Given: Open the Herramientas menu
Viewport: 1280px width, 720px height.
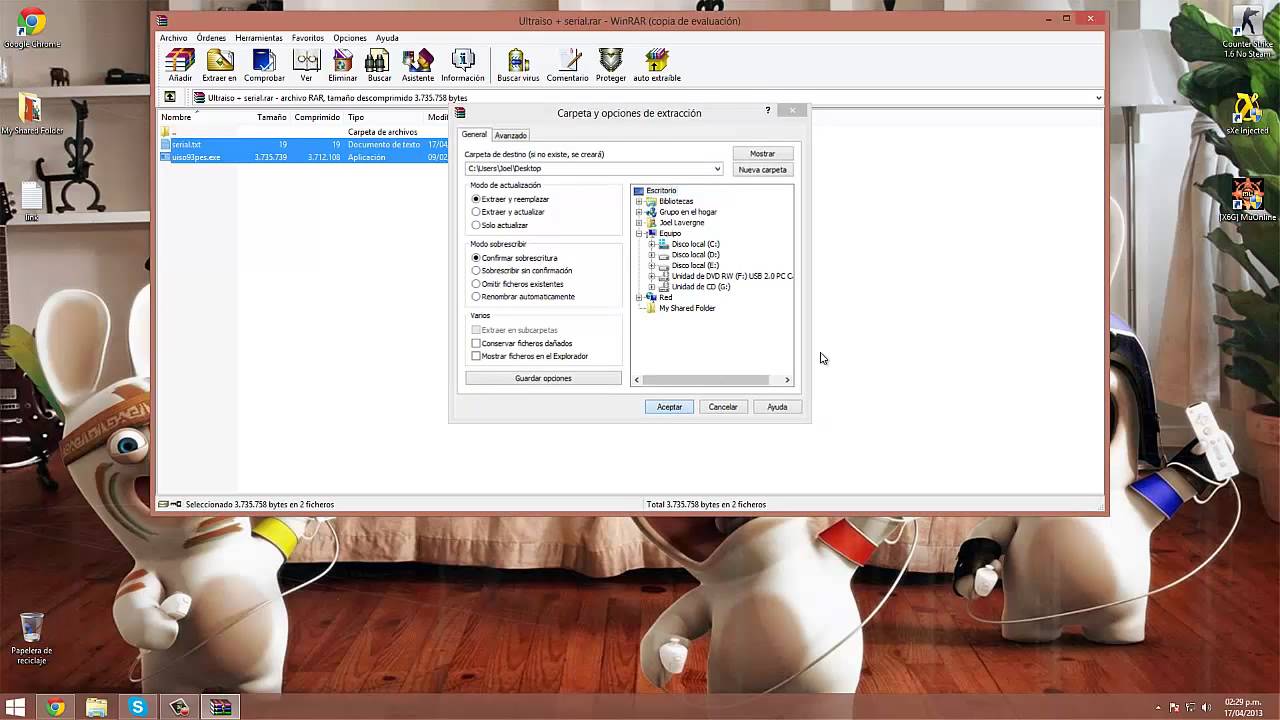Looking at the screenshot, I should click(259, 38).
